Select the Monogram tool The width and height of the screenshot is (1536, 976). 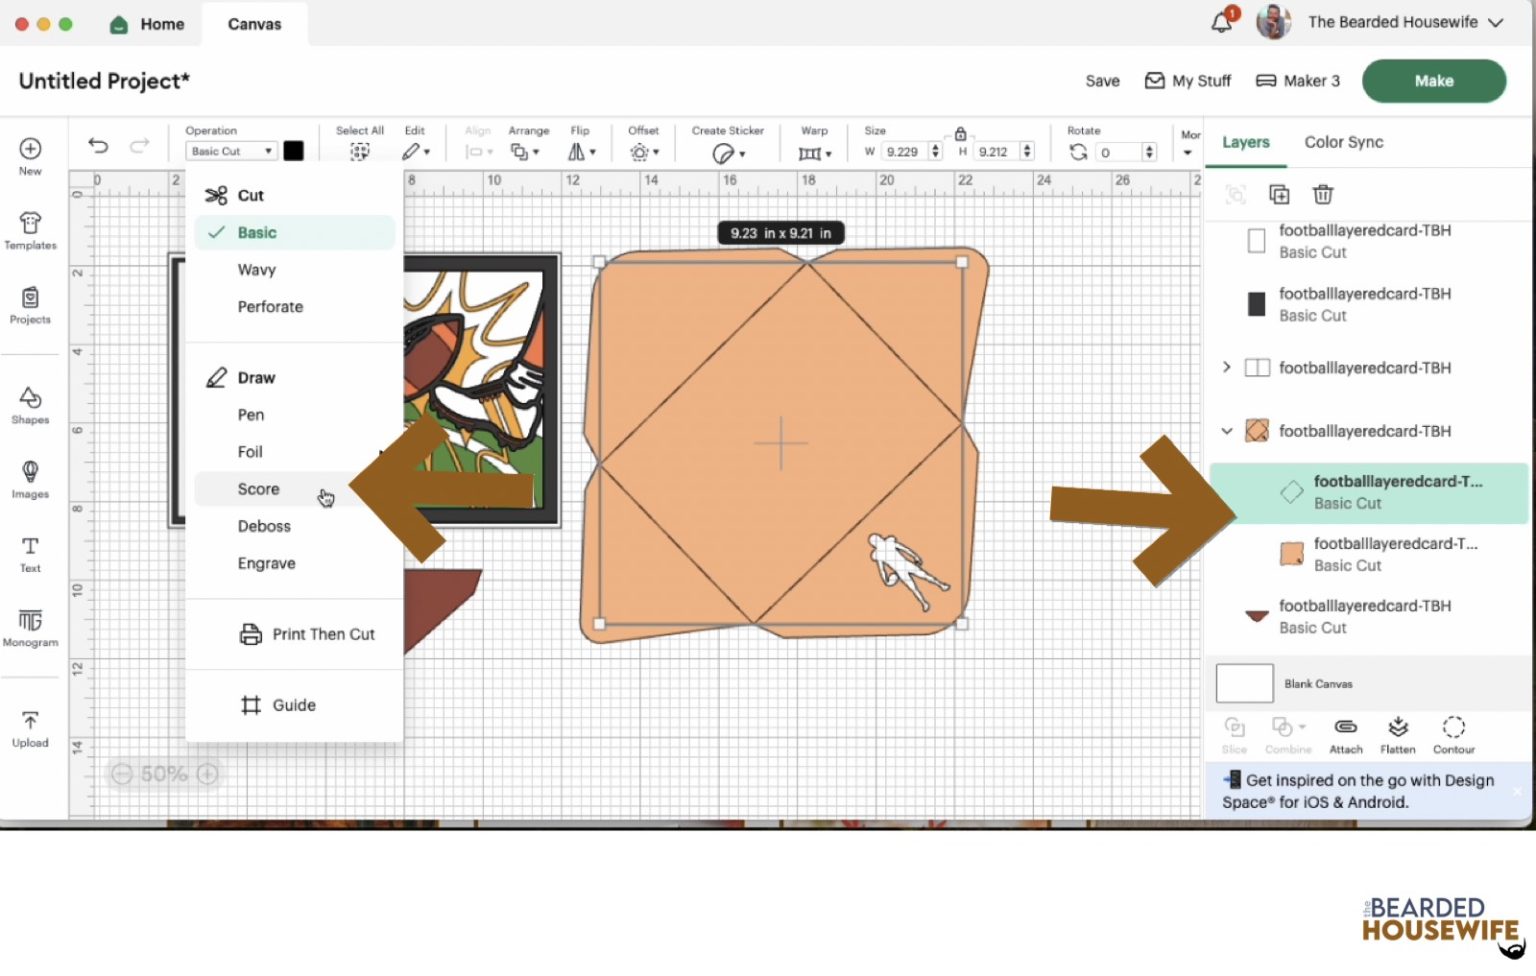coord(30,628)
